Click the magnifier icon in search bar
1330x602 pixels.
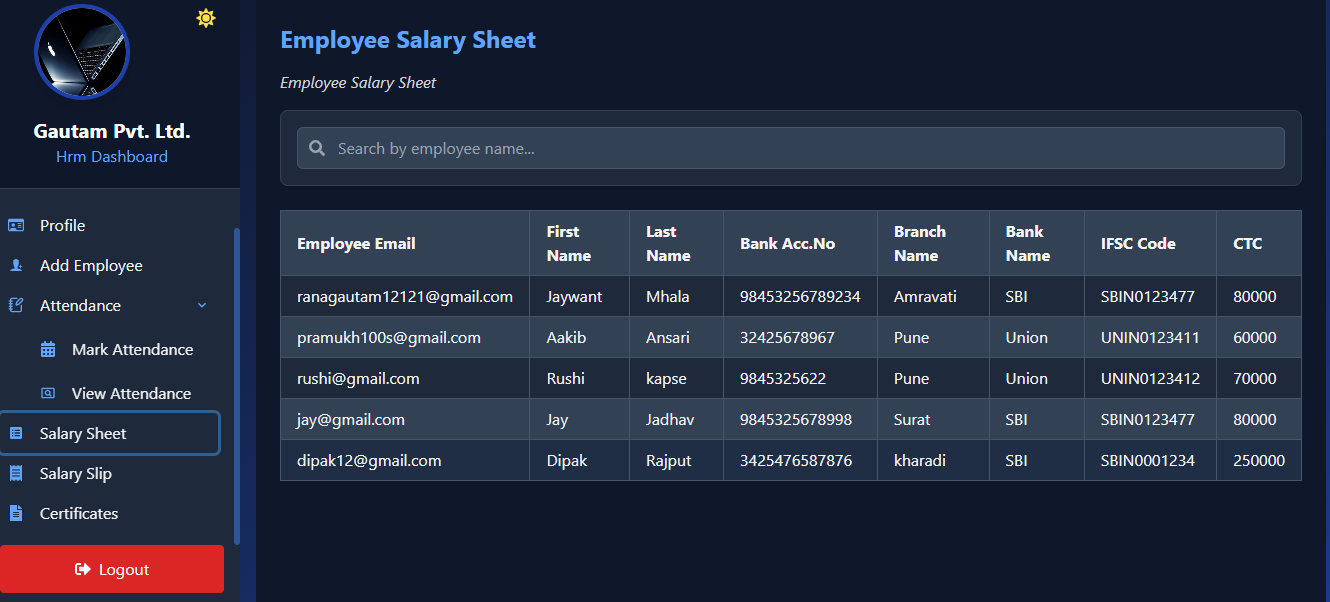click(x=317, y=148)
